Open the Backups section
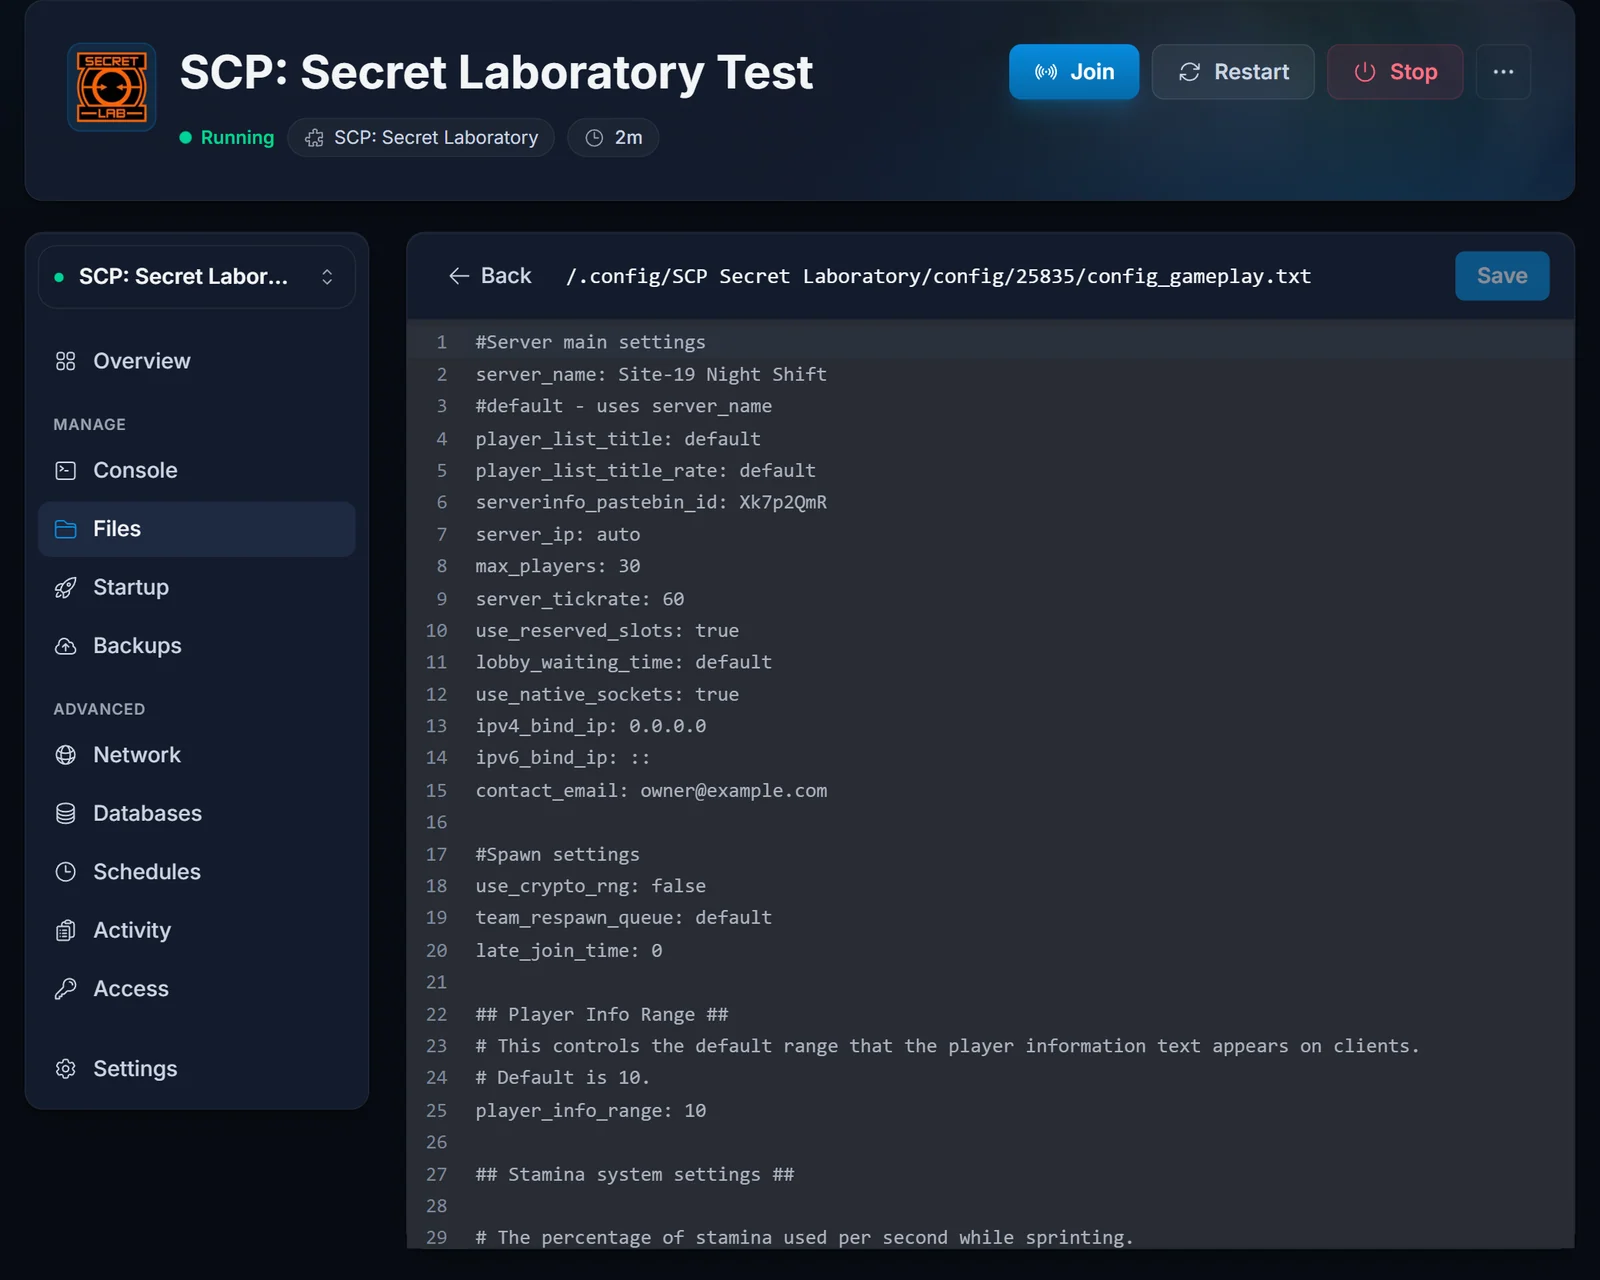 pos(197,646)
